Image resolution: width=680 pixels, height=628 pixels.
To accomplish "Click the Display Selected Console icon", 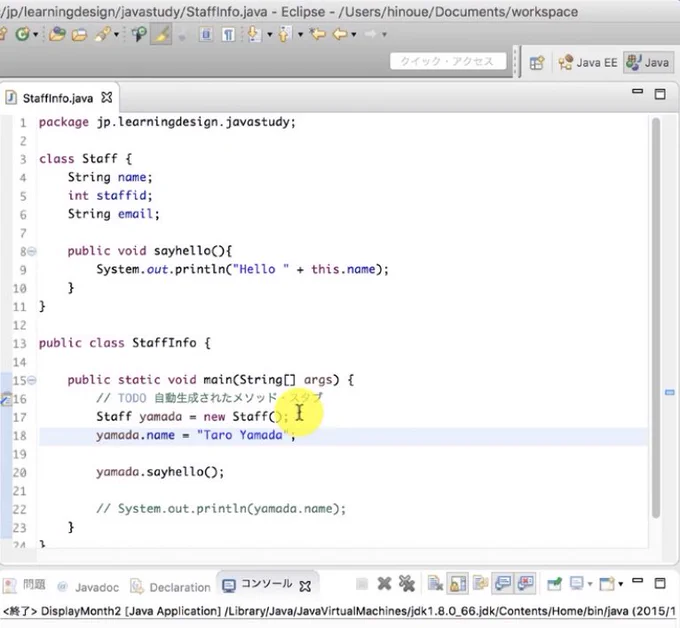I will tap(577, 584).
